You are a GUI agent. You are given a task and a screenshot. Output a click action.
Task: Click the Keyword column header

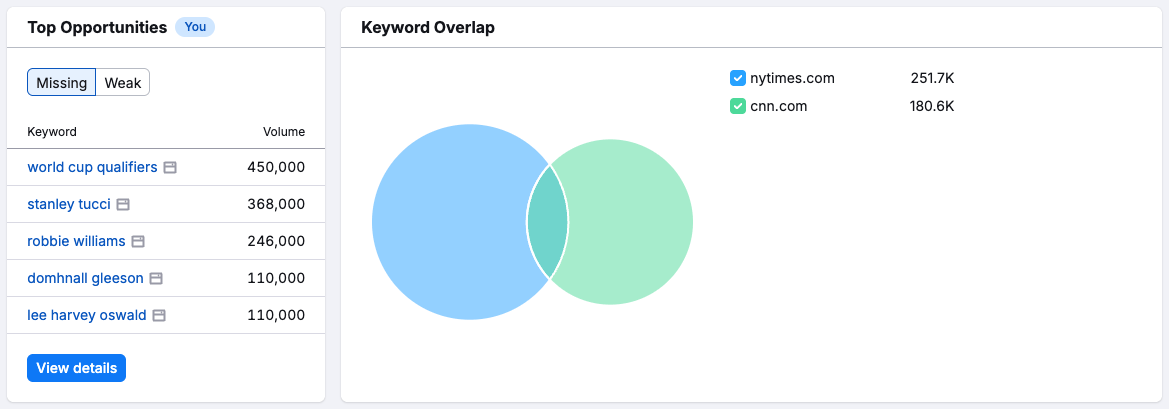pos(52,132)
